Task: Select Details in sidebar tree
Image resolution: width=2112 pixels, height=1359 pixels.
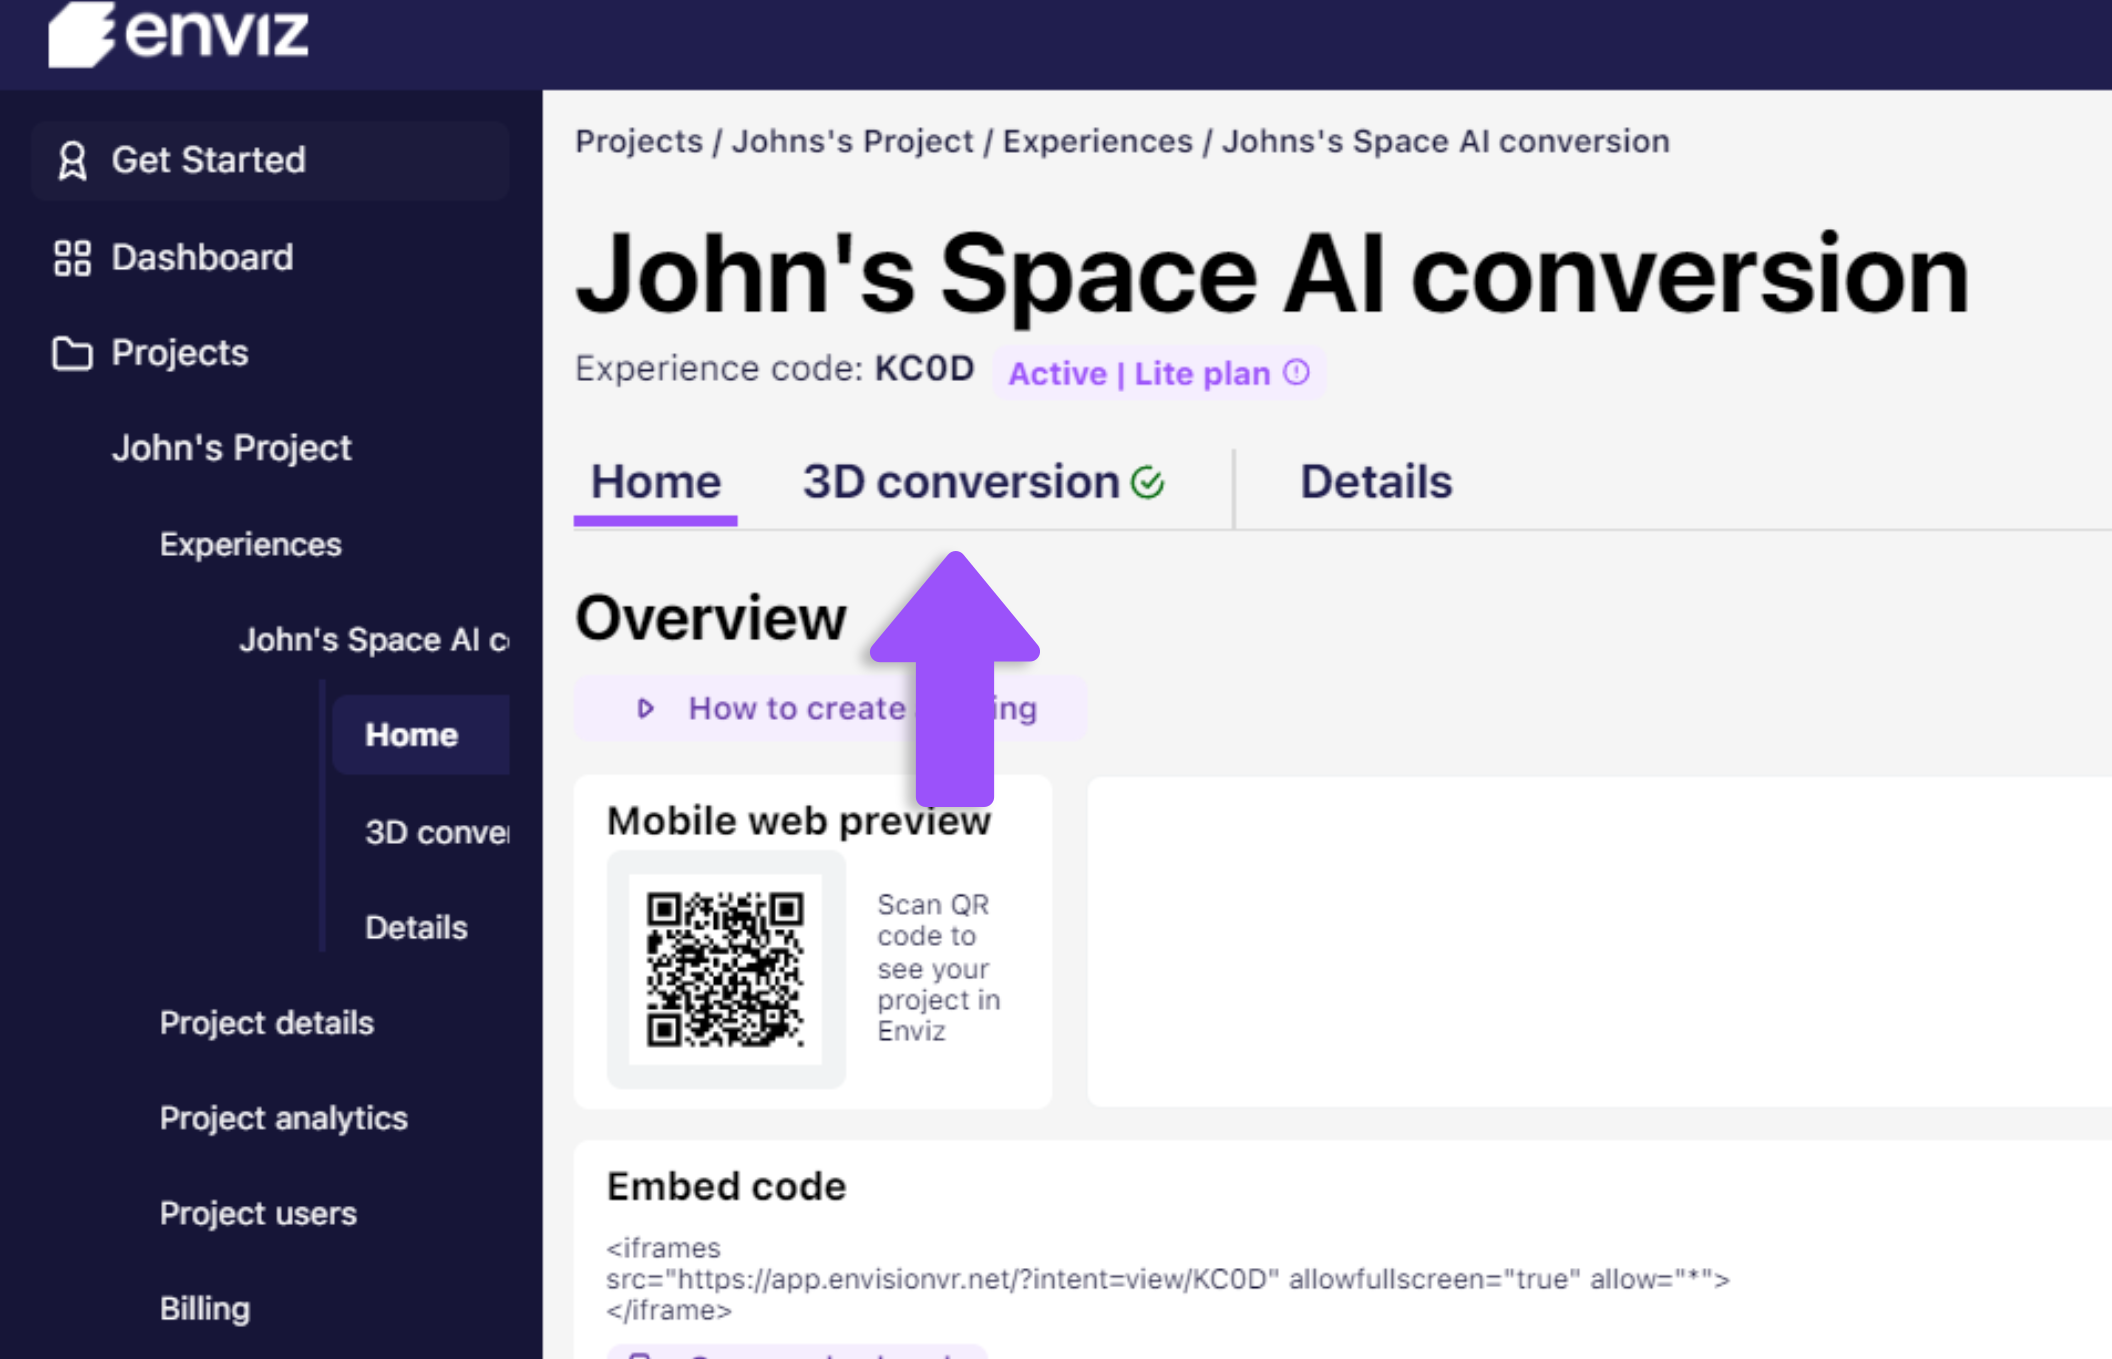Action: pos(416,928)
